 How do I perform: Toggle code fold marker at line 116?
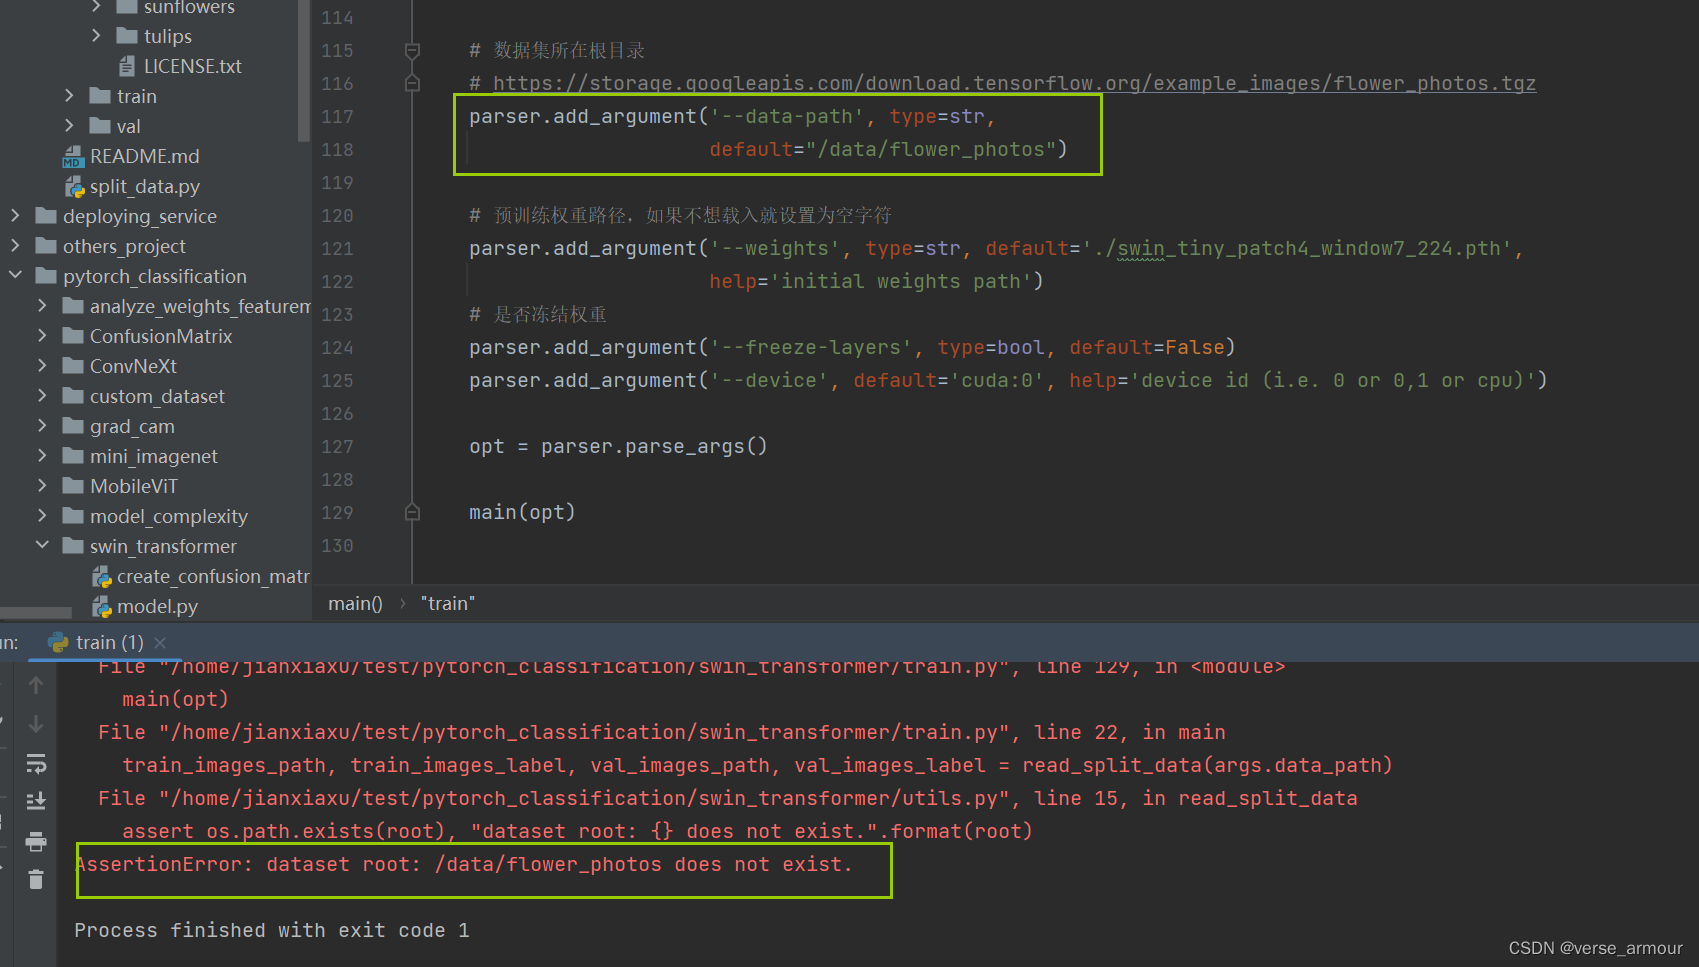412,83
